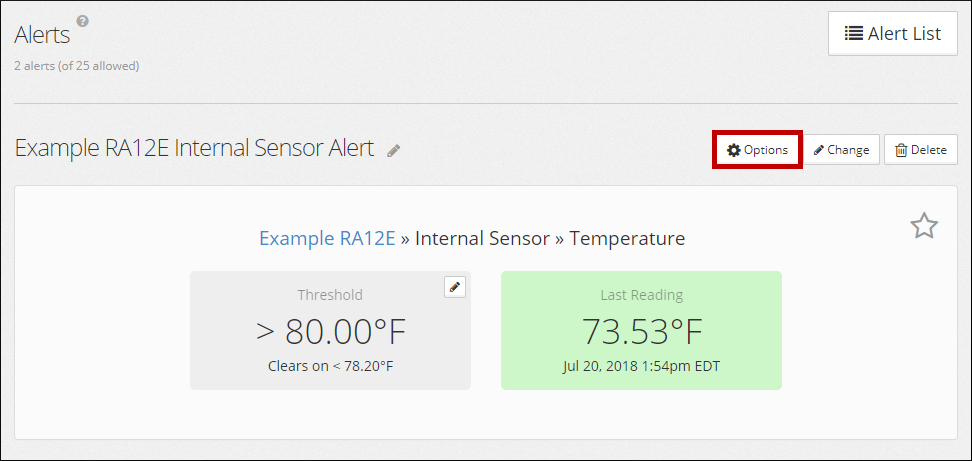972x461 pixels.
Task: Click the '2 alerts (of 25 allowed)' text
Action: [76, 66]
